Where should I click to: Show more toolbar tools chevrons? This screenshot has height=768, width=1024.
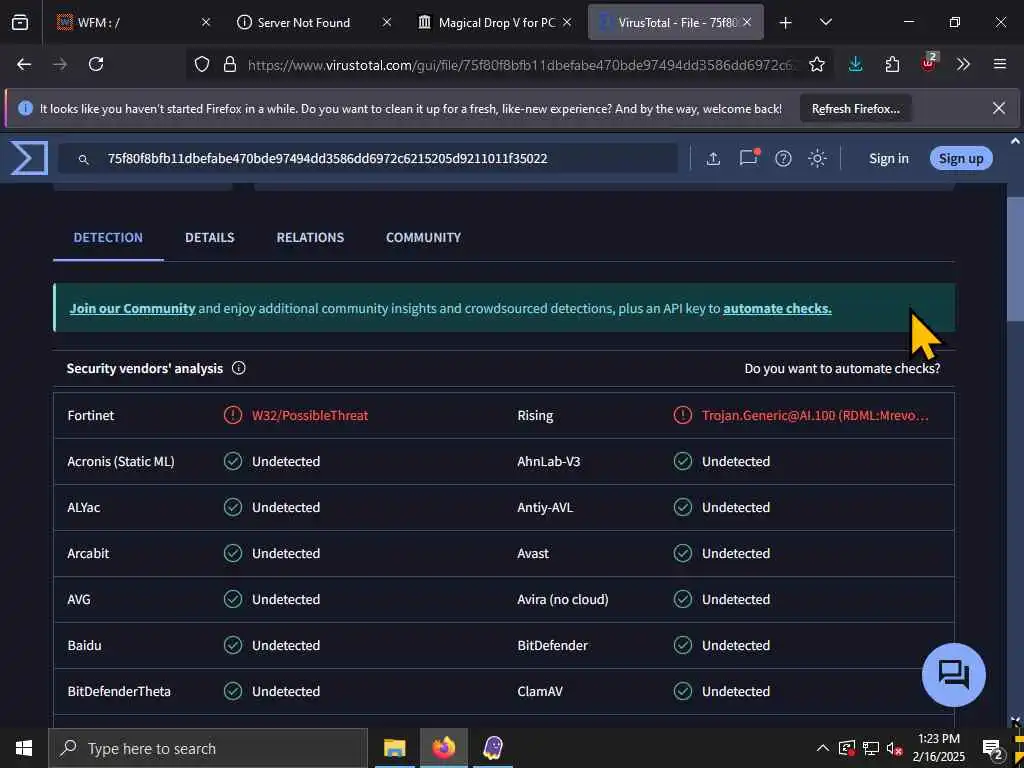(963, 64)
